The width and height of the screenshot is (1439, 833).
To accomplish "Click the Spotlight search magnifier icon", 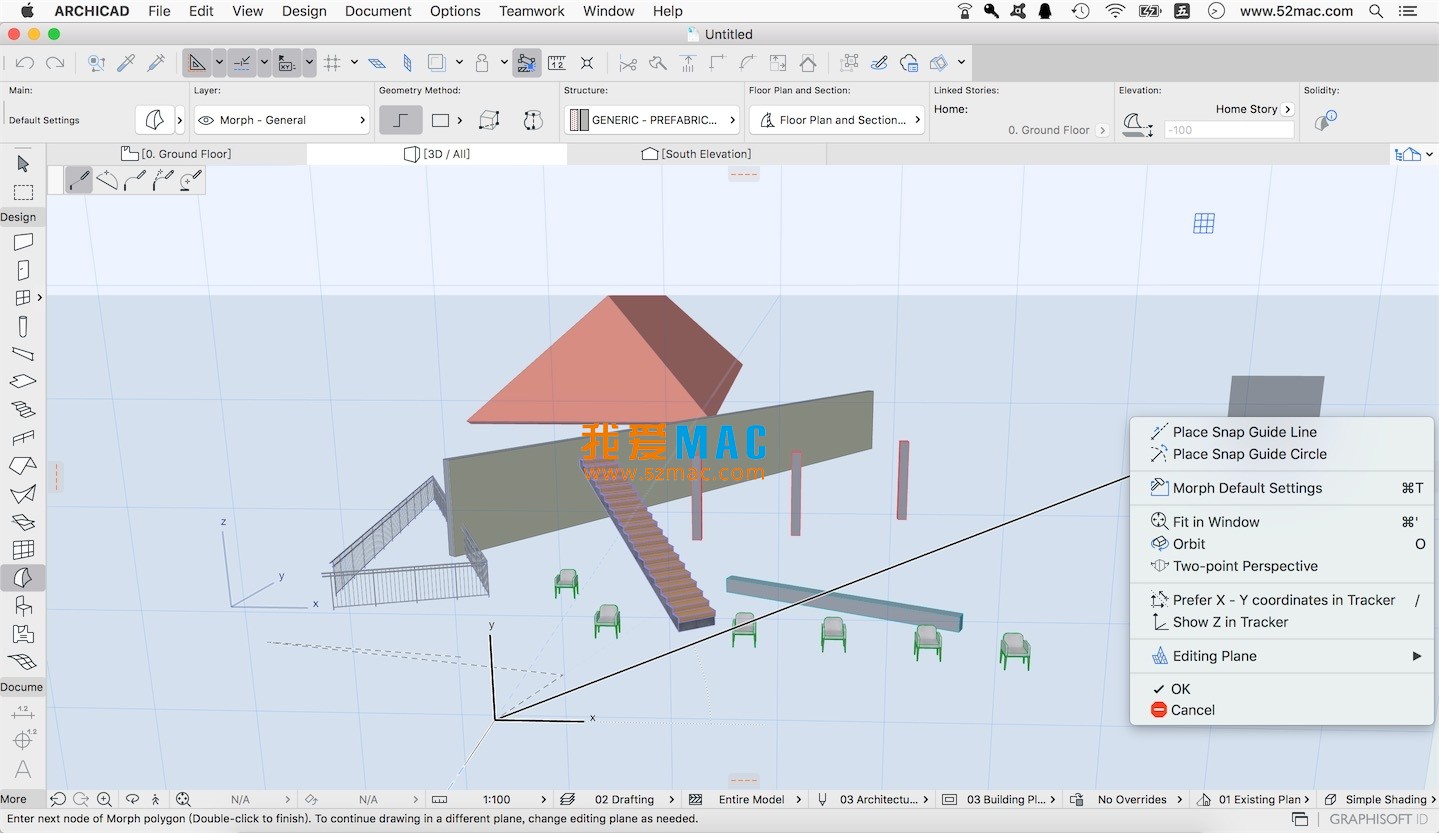I will click(x=1376, y=11).
